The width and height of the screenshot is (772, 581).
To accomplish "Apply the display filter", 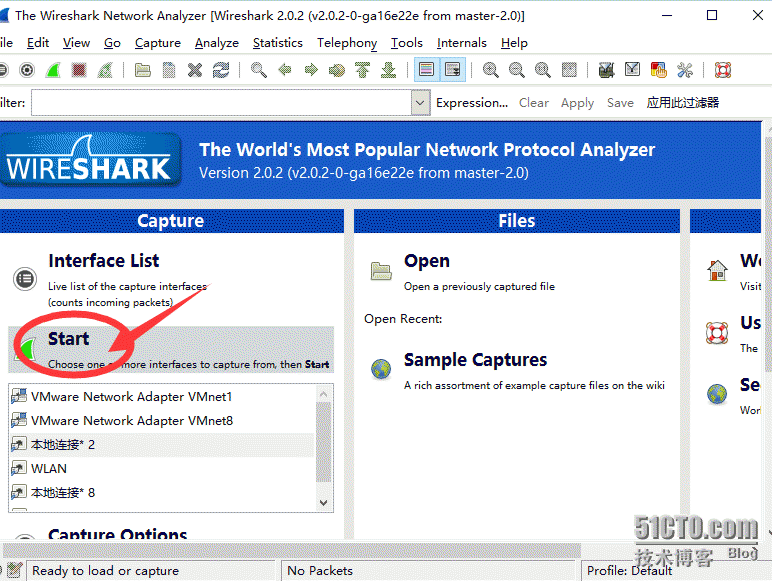I will (x=577, y=103).
